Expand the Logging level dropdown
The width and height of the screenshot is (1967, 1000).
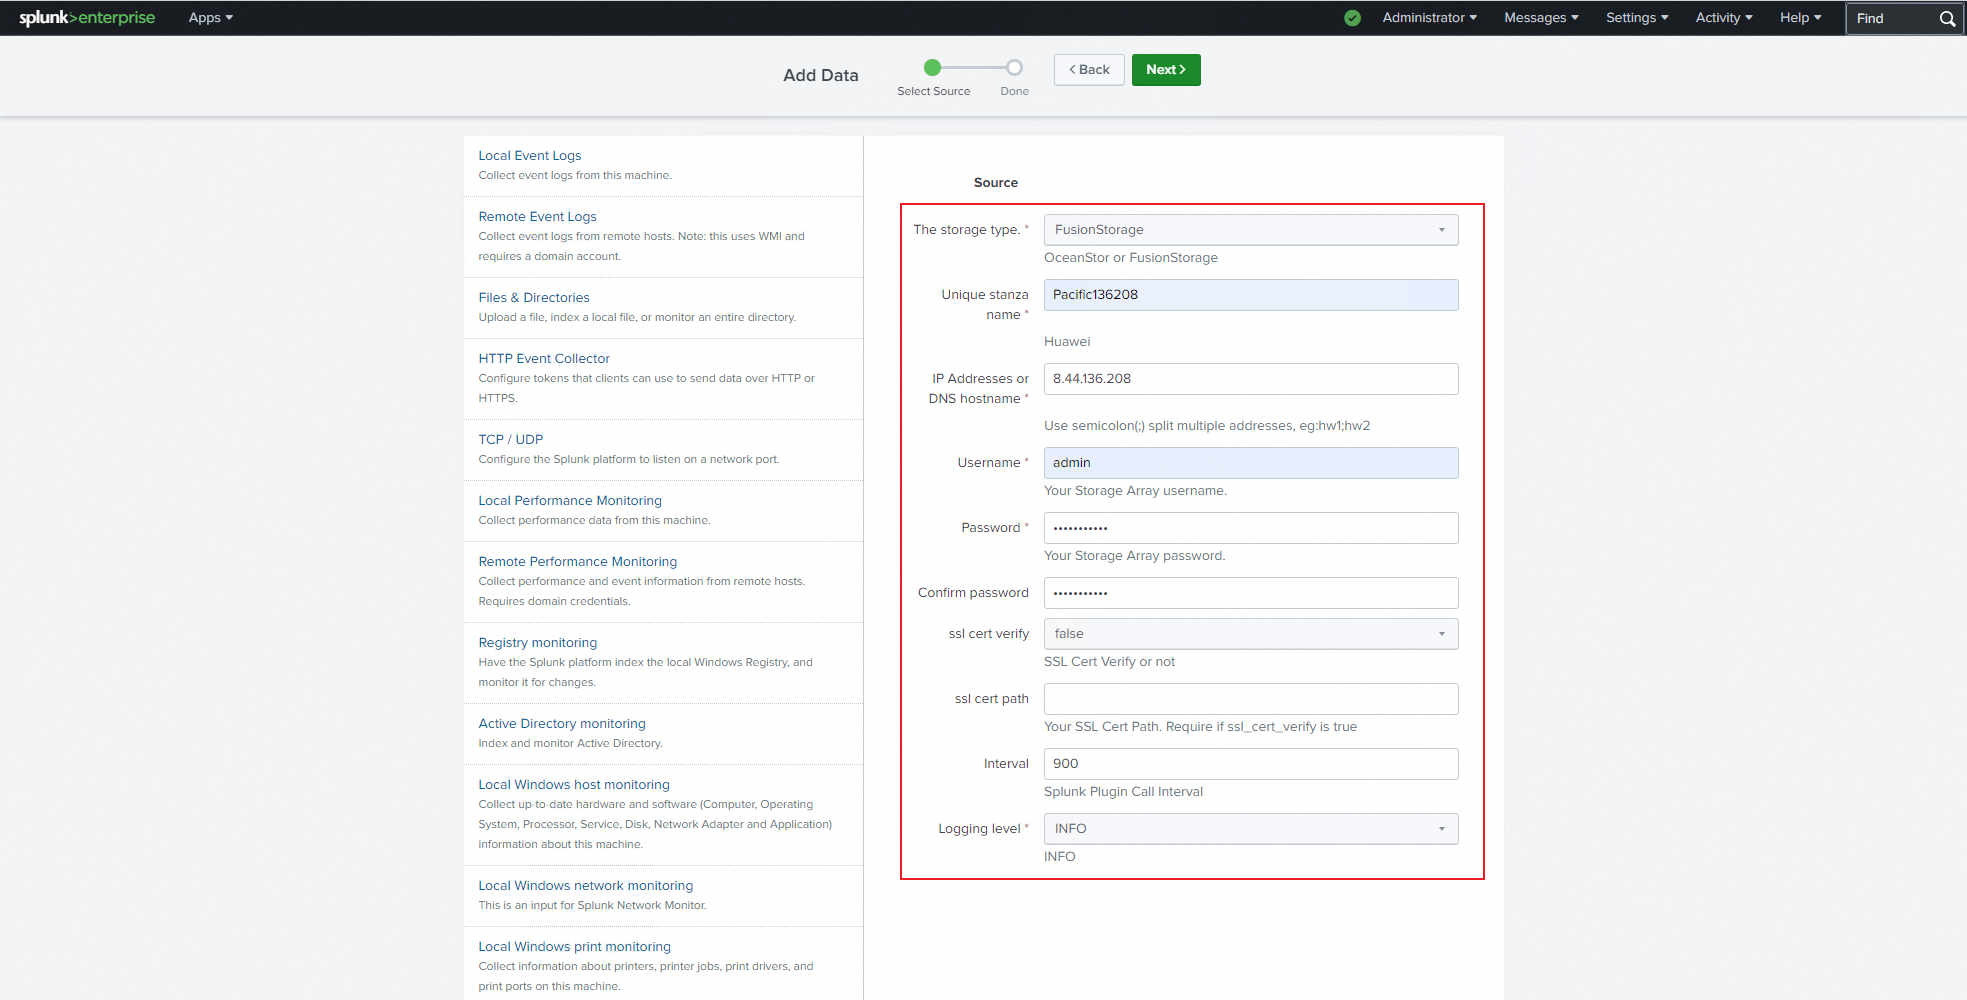pos(1251,829)
